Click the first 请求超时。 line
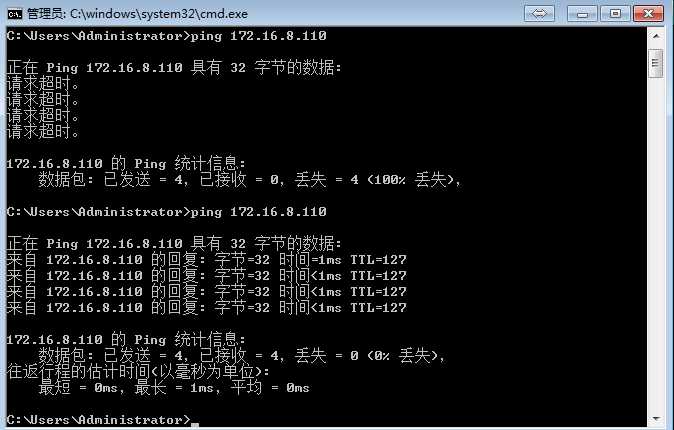The height and width of the screenshot is (430, 674). pyautogui.click(x=43, y=83)
